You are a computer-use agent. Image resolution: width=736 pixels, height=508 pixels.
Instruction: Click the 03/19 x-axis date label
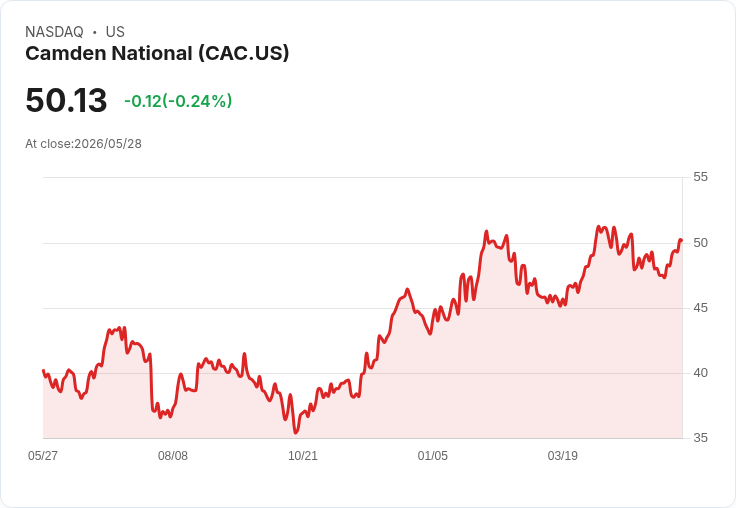click(x=563, y=455)
